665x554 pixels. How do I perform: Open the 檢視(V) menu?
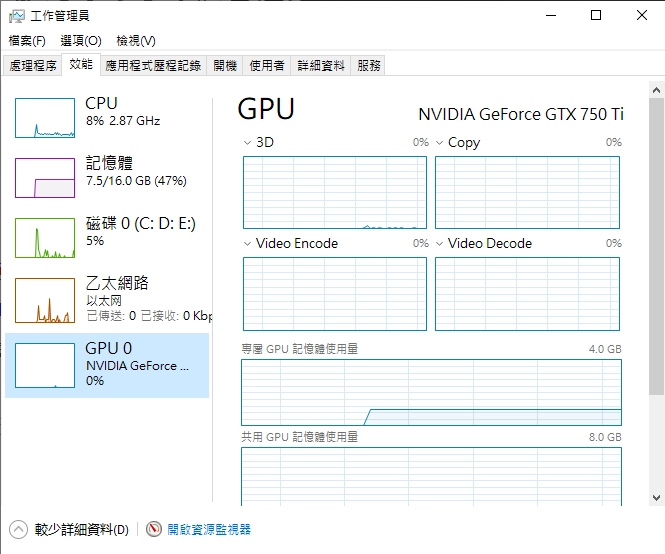(136, 41)
